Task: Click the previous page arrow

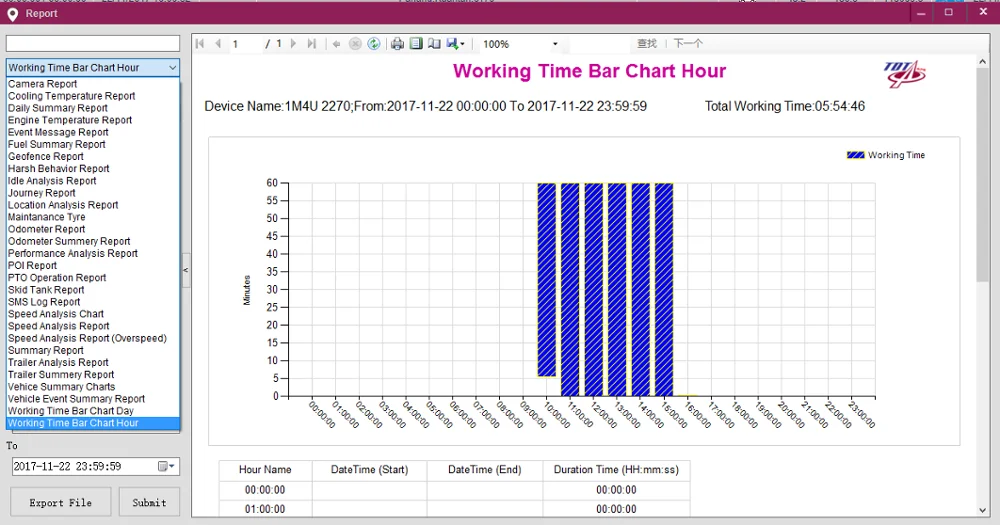Action: [217, 44]
